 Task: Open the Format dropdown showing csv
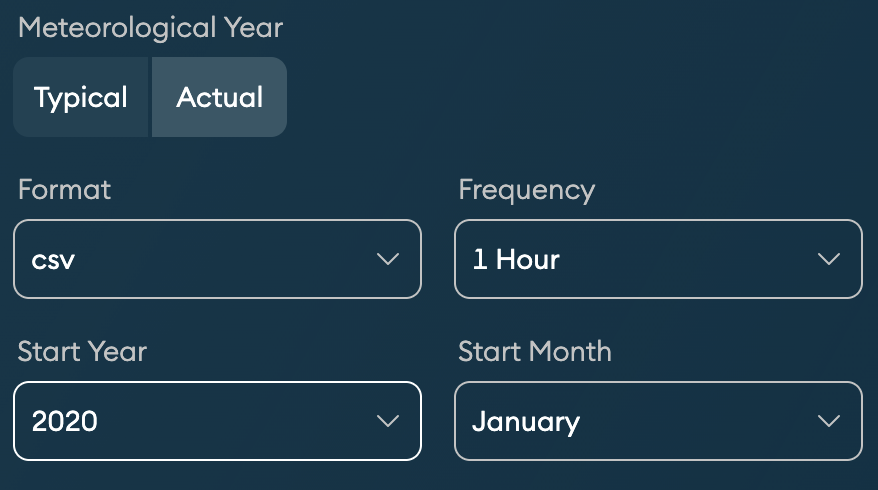217,259
